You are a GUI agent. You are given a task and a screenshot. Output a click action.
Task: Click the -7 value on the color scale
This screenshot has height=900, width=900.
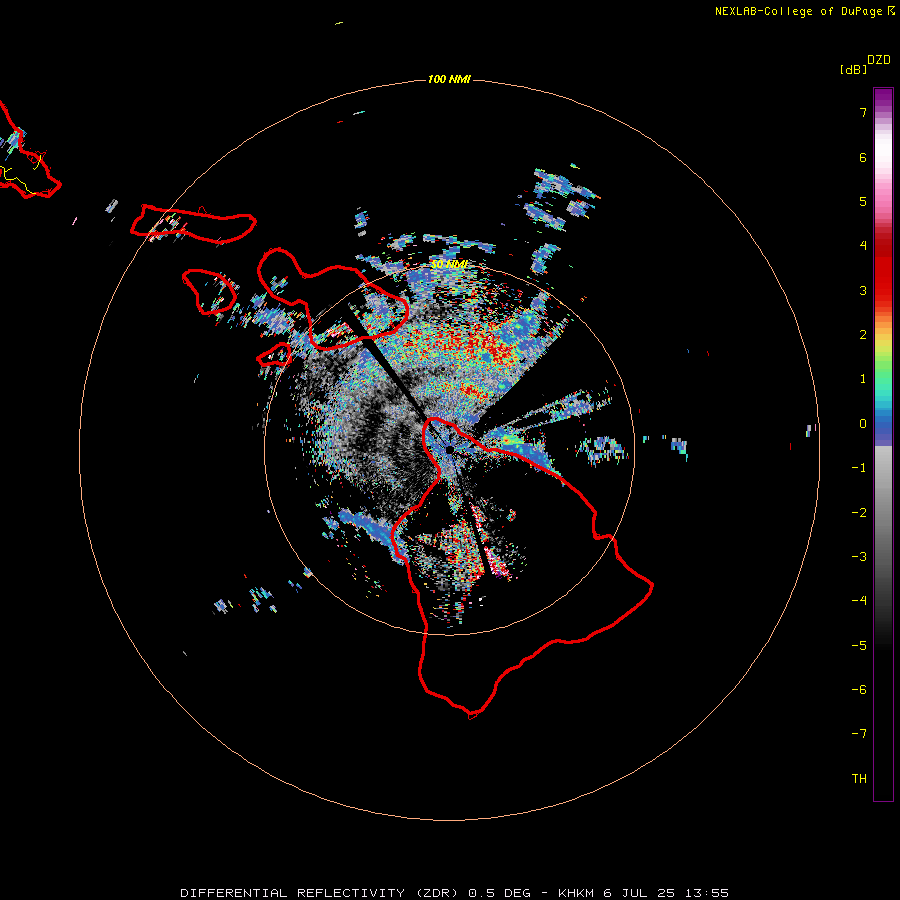point(859,734)
